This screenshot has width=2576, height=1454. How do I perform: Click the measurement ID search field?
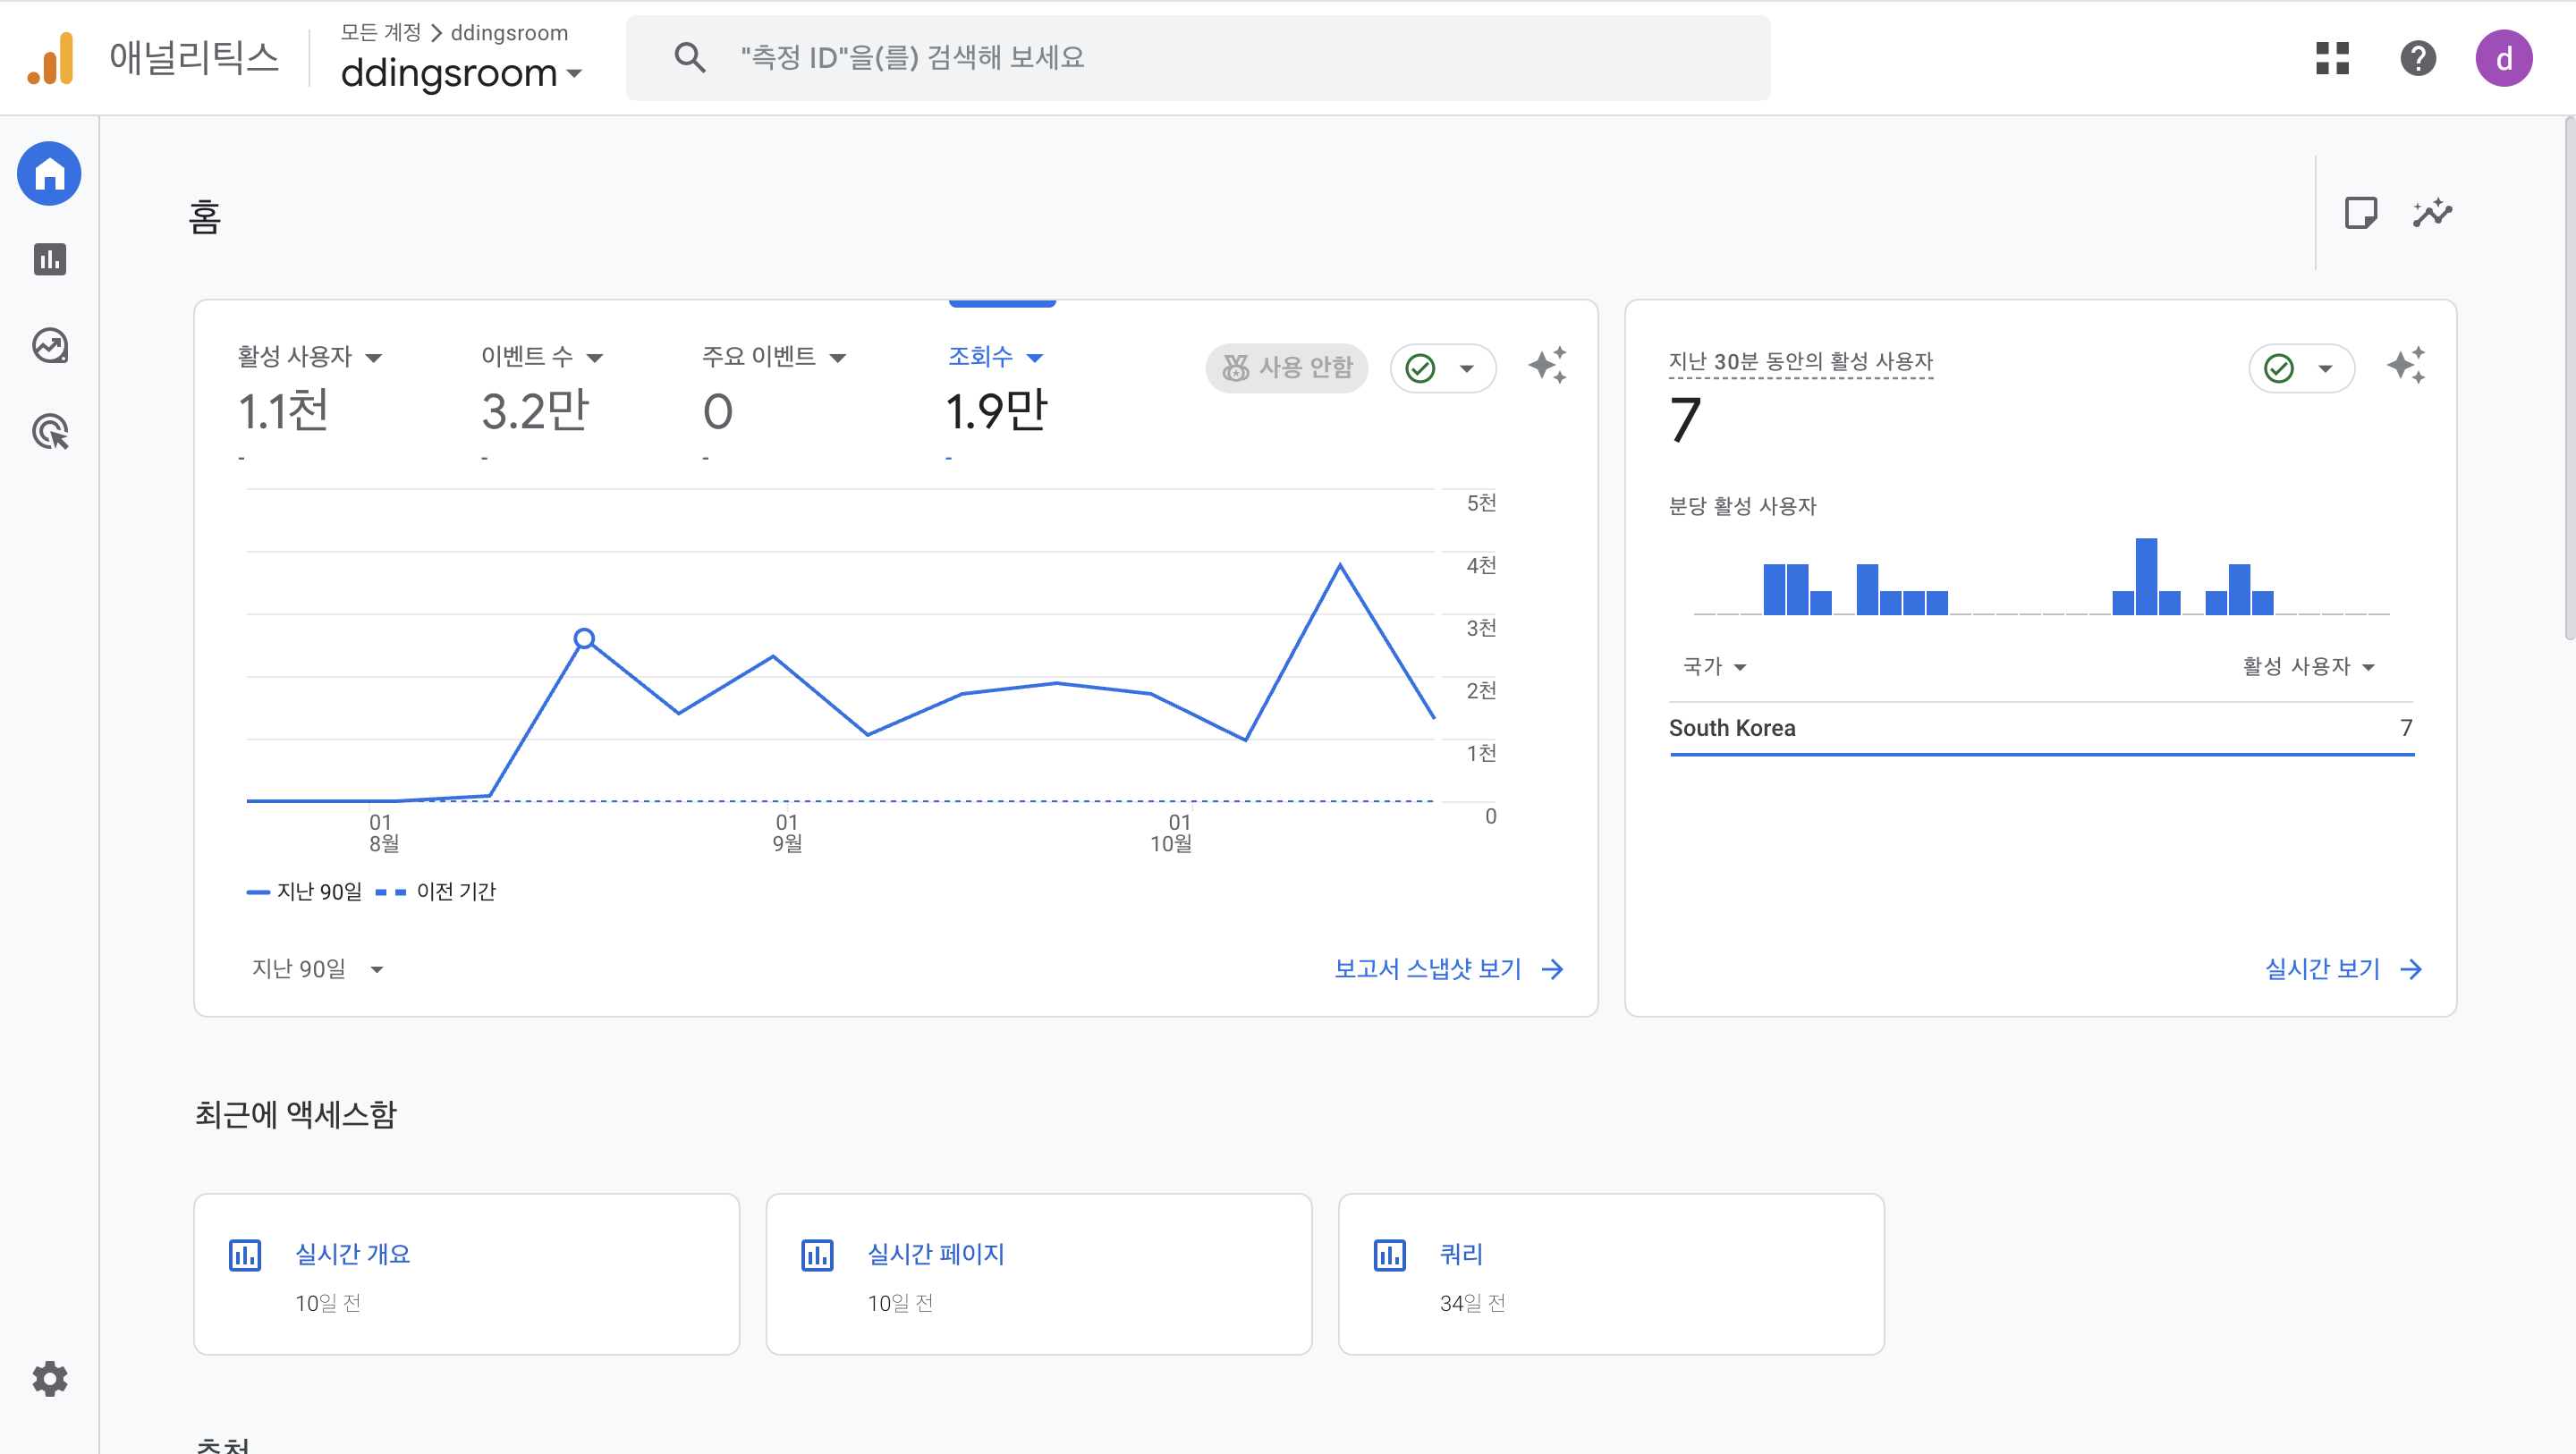(x=1197, y=58)
